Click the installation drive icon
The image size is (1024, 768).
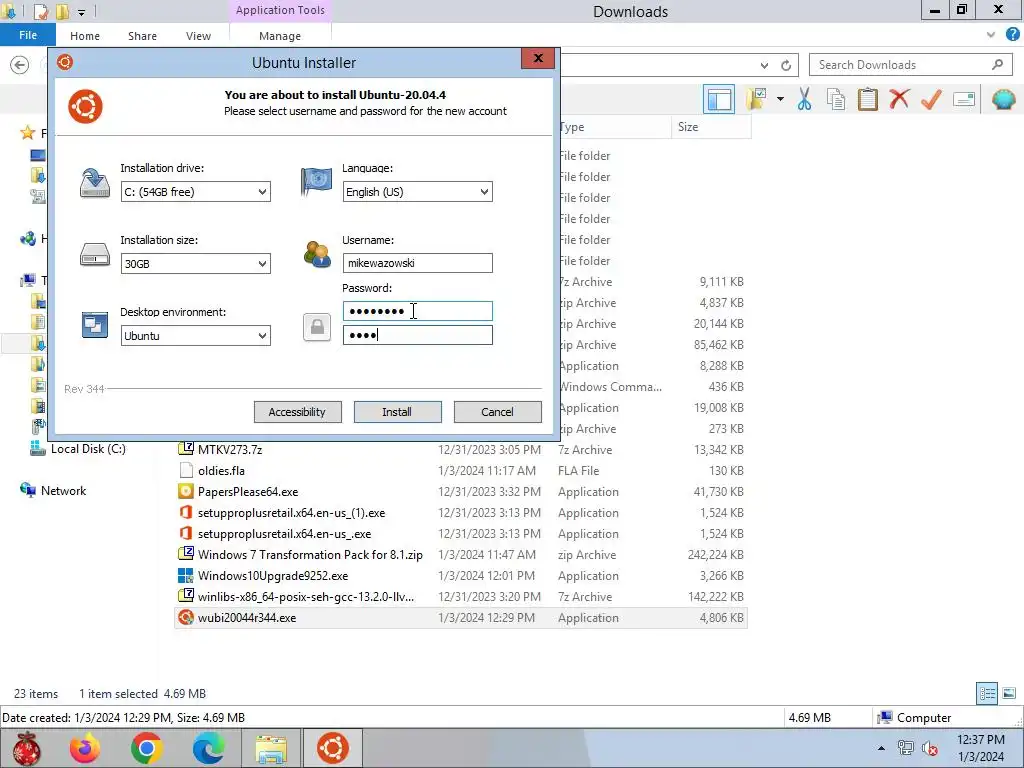pyautogui.click(x=95, y=182)
